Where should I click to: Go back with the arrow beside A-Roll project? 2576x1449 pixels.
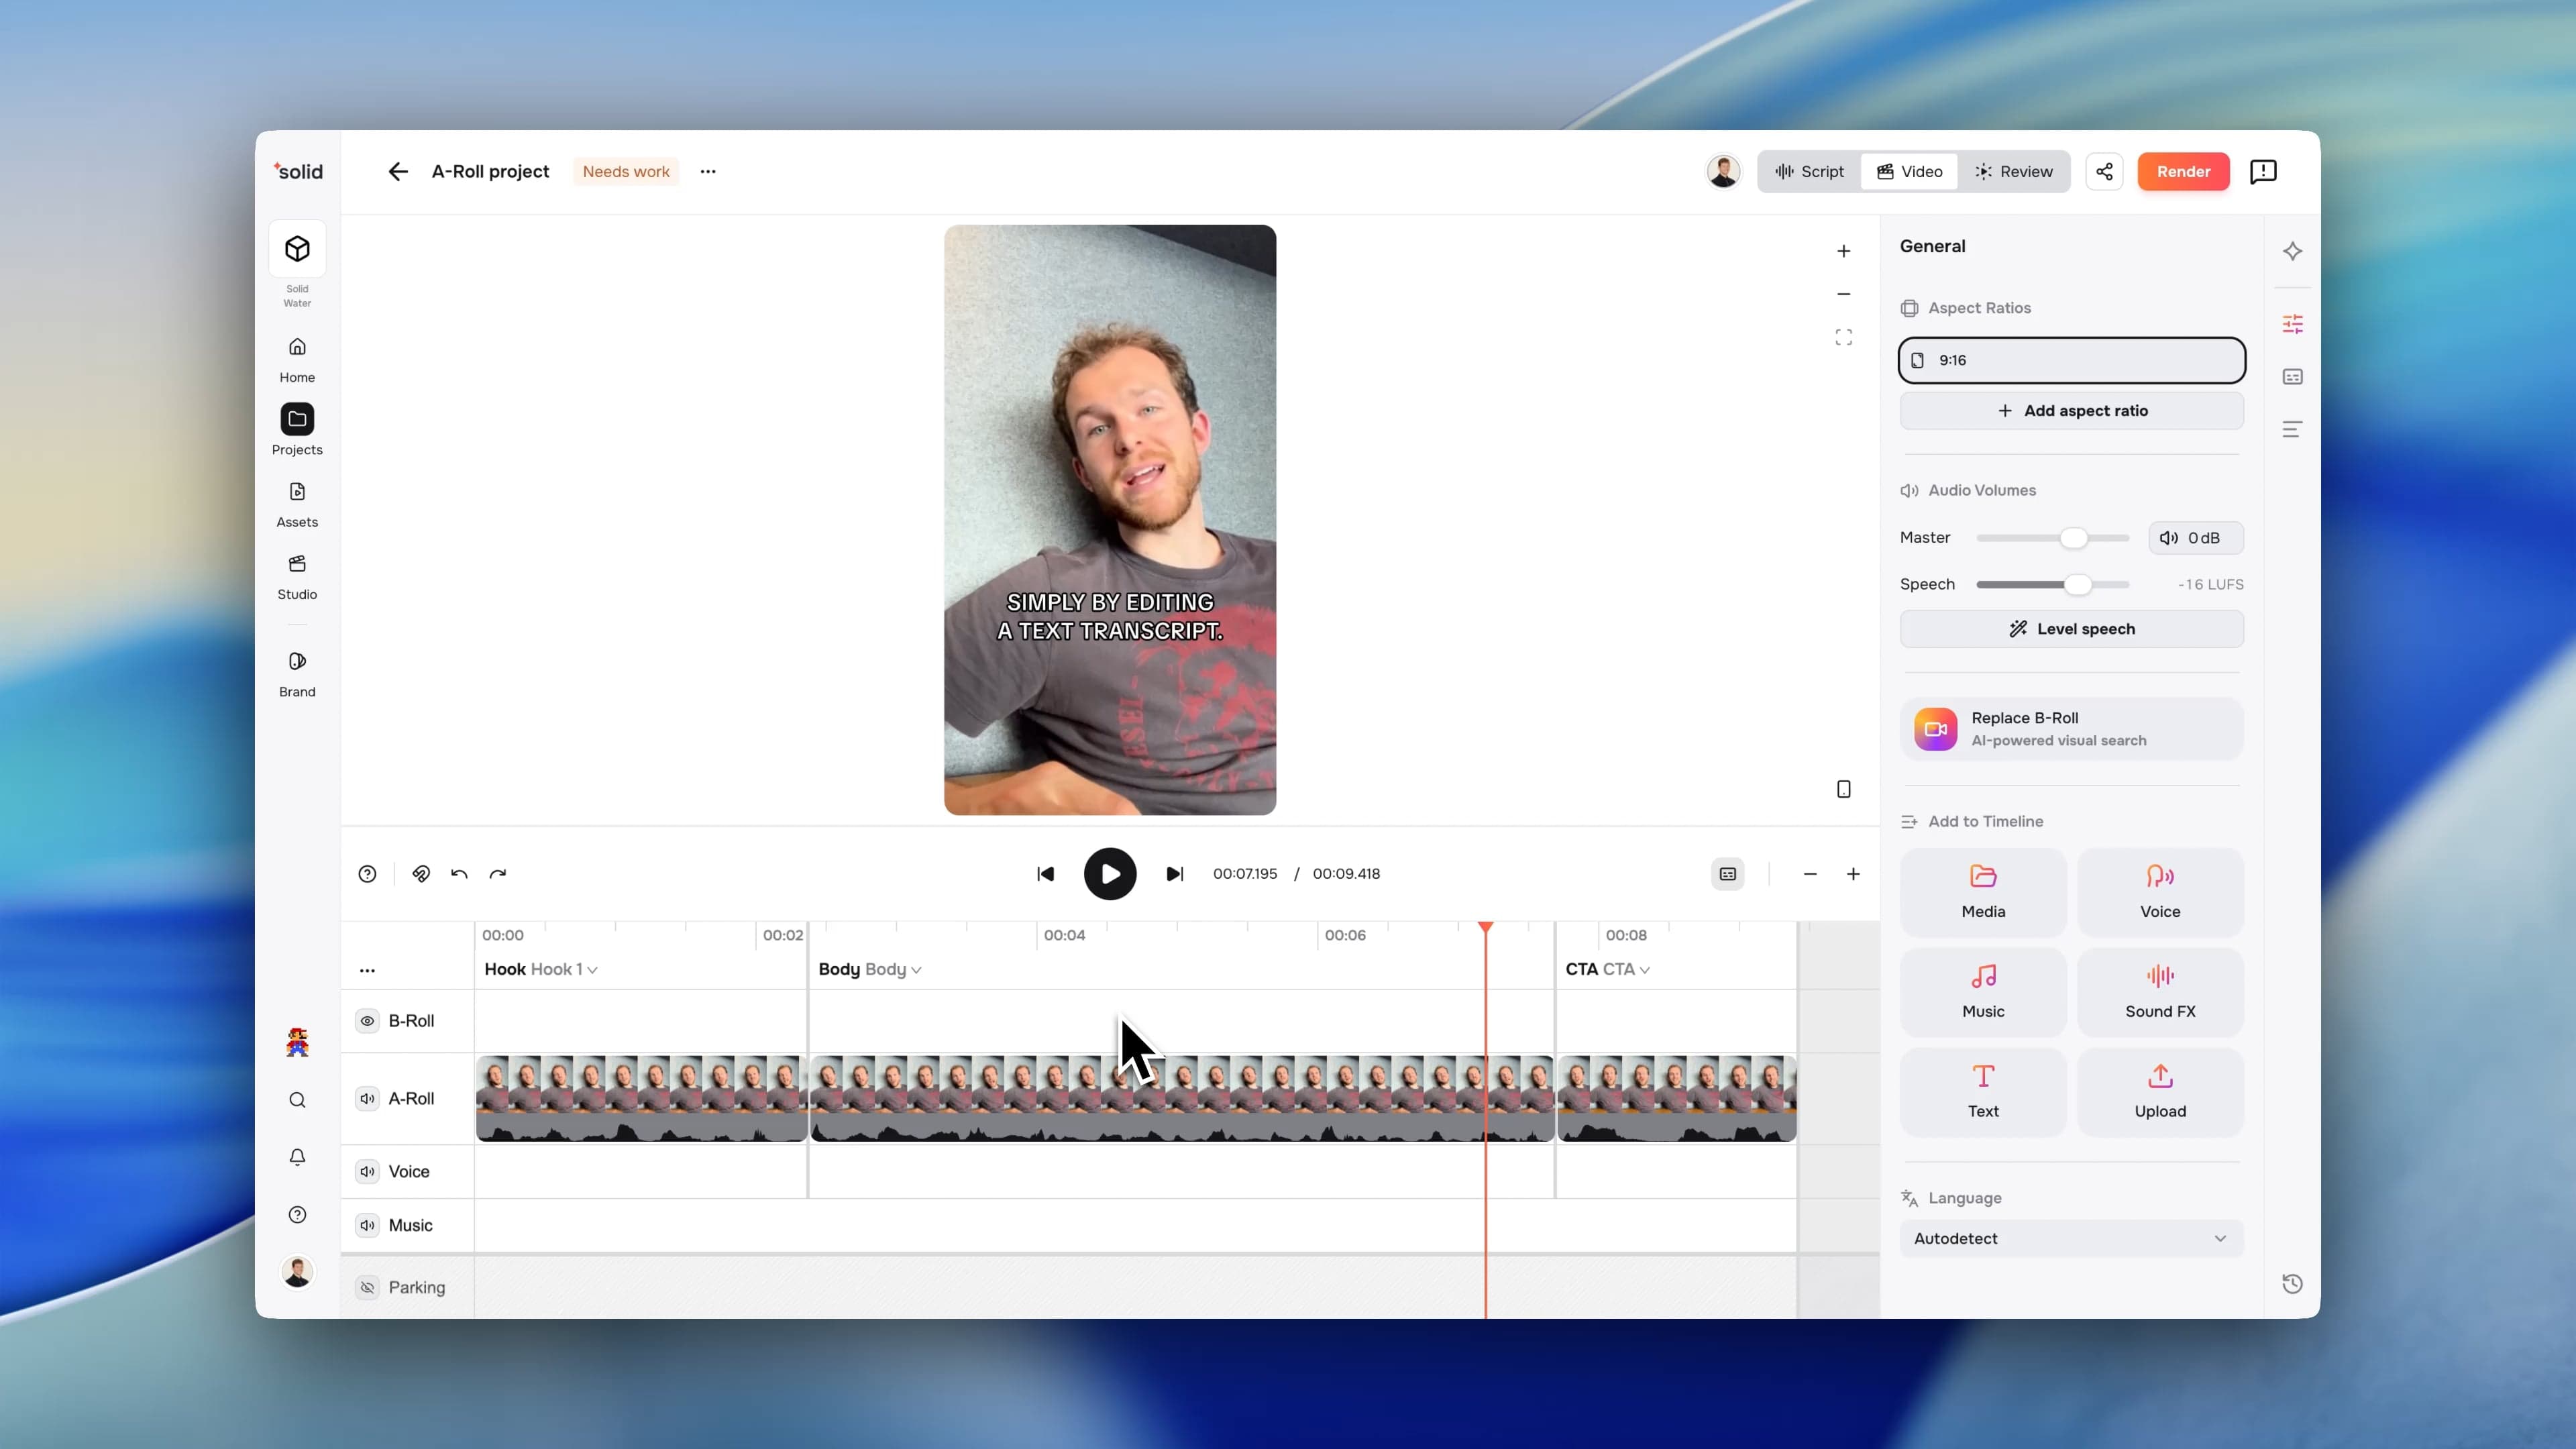coord(398,172)
